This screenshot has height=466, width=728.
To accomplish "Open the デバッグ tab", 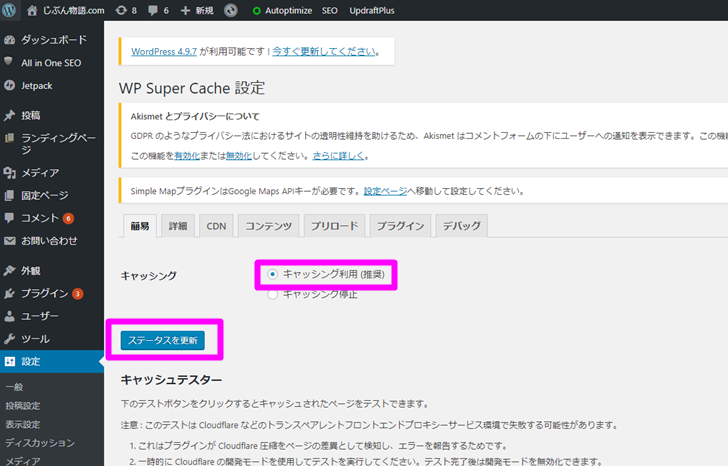I will [x=462, y=226].
